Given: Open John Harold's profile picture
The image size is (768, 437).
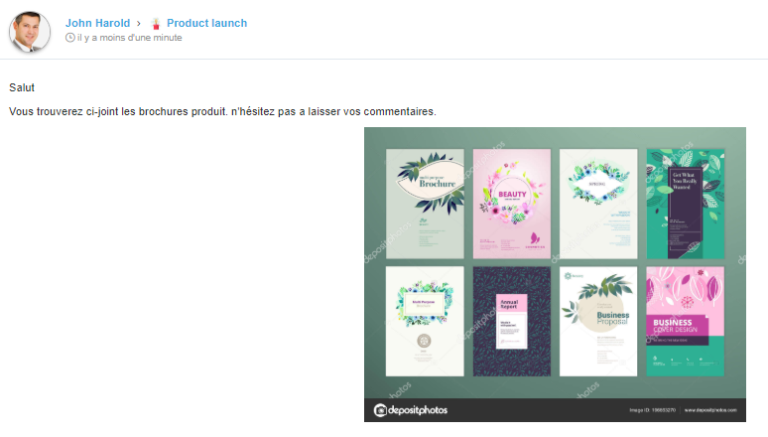Looking at the screenshot, I should (29, 31).
